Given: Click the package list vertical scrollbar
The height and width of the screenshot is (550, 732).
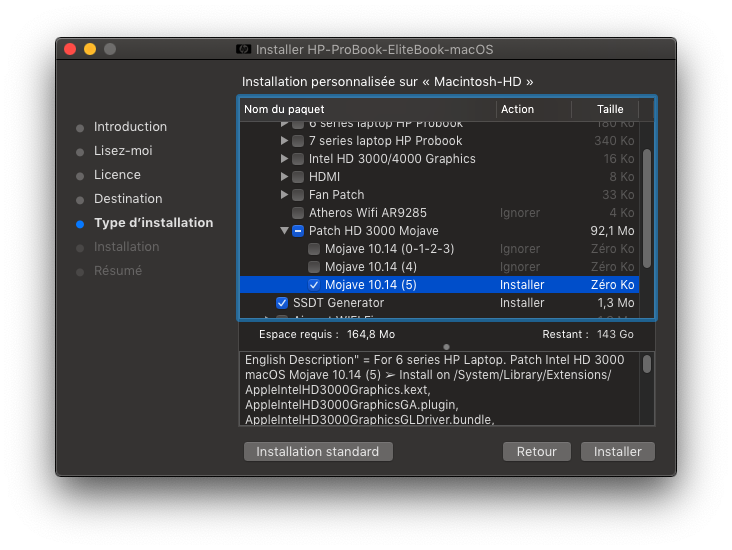Looking at the screenshot, I should pos(647,208).
